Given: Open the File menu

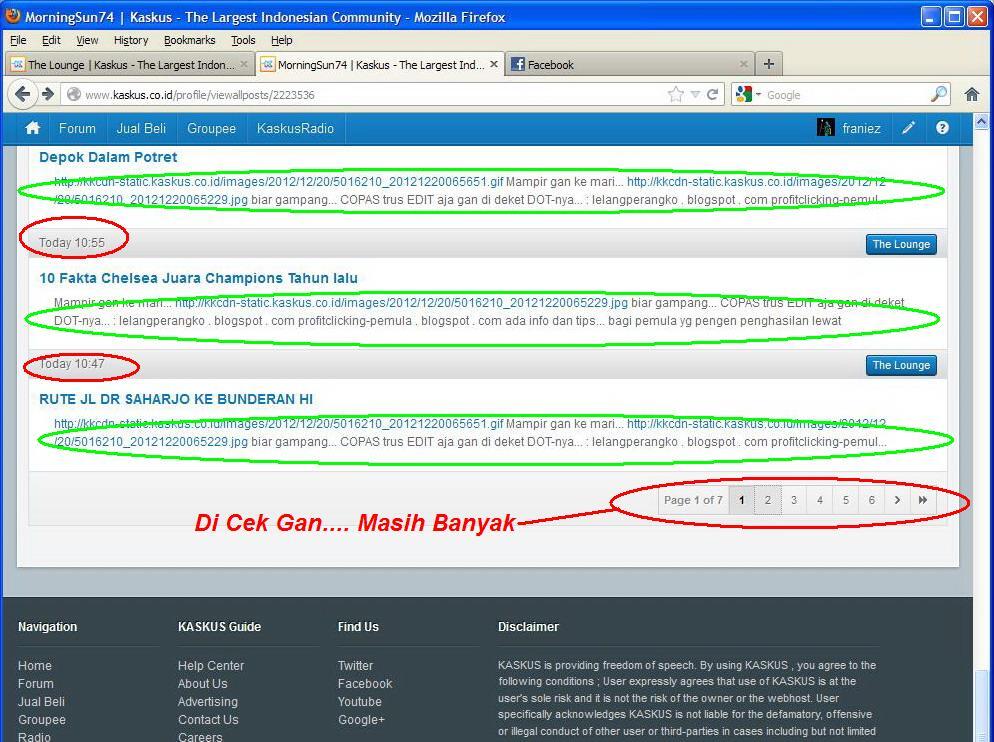Looking at the screenshot, I should (x=18, y=40).
